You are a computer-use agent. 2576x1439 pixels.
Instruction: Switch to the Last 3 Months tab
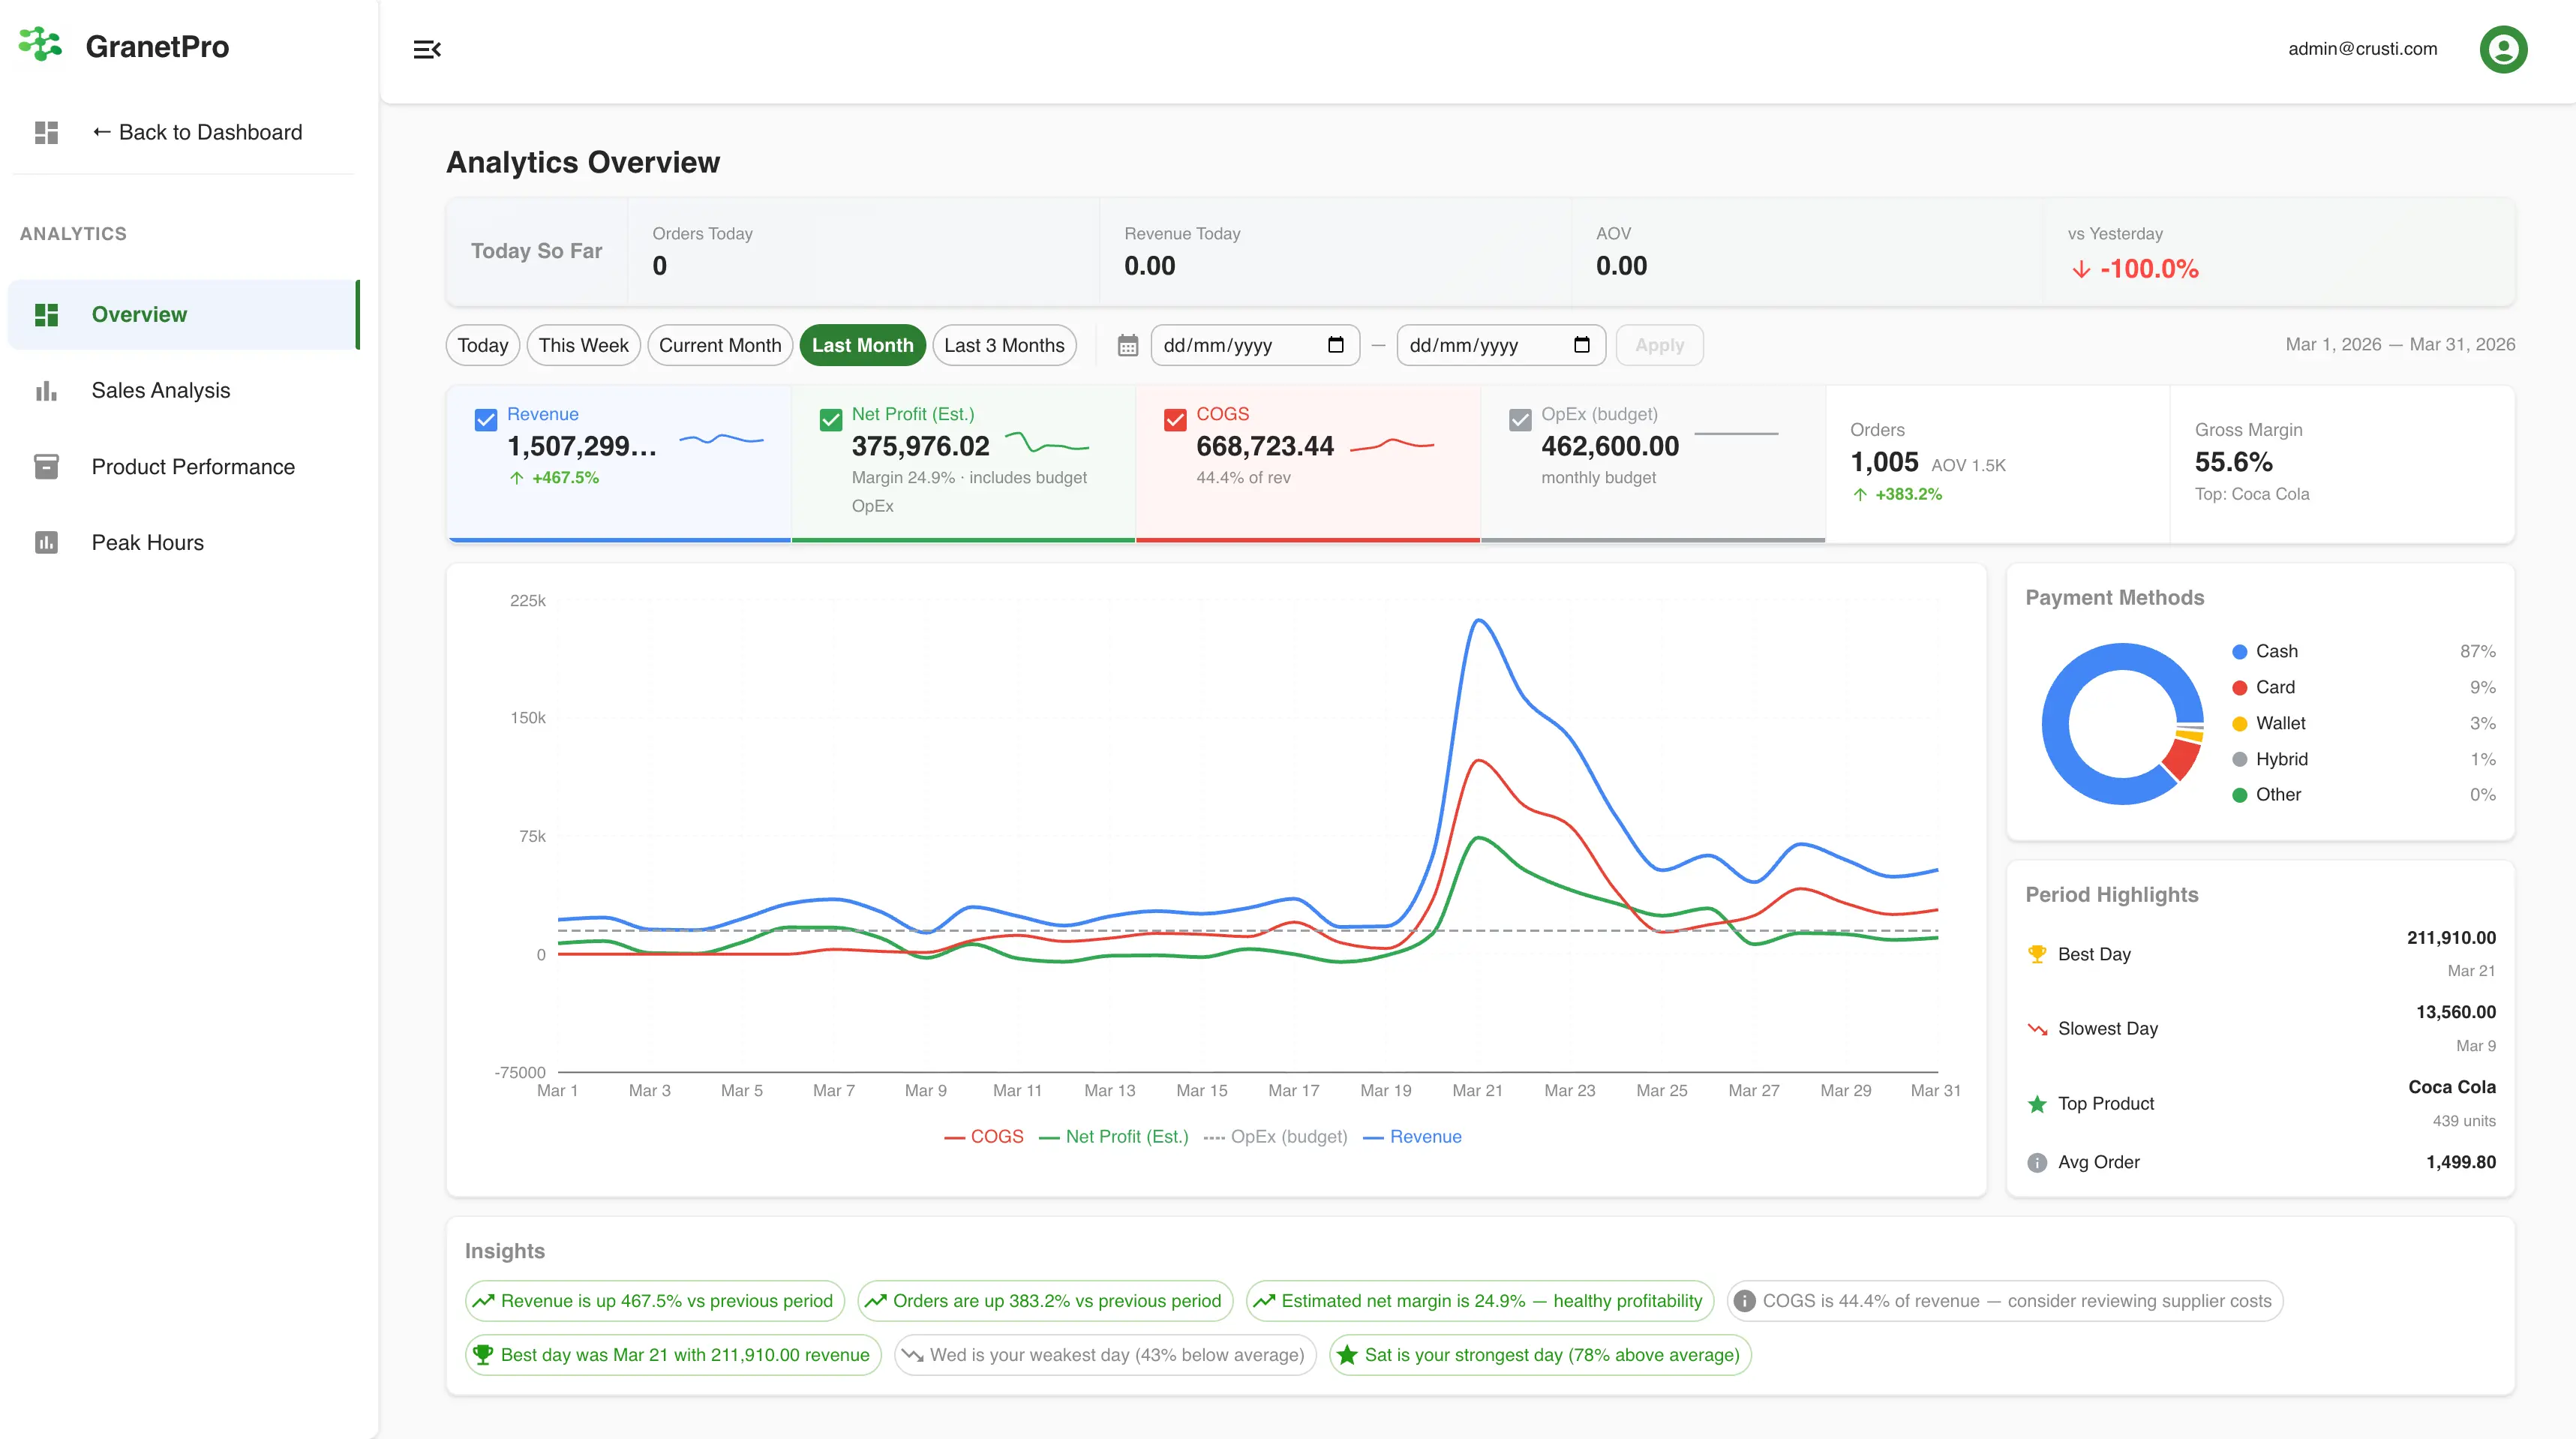click(x=1004, y=345)
